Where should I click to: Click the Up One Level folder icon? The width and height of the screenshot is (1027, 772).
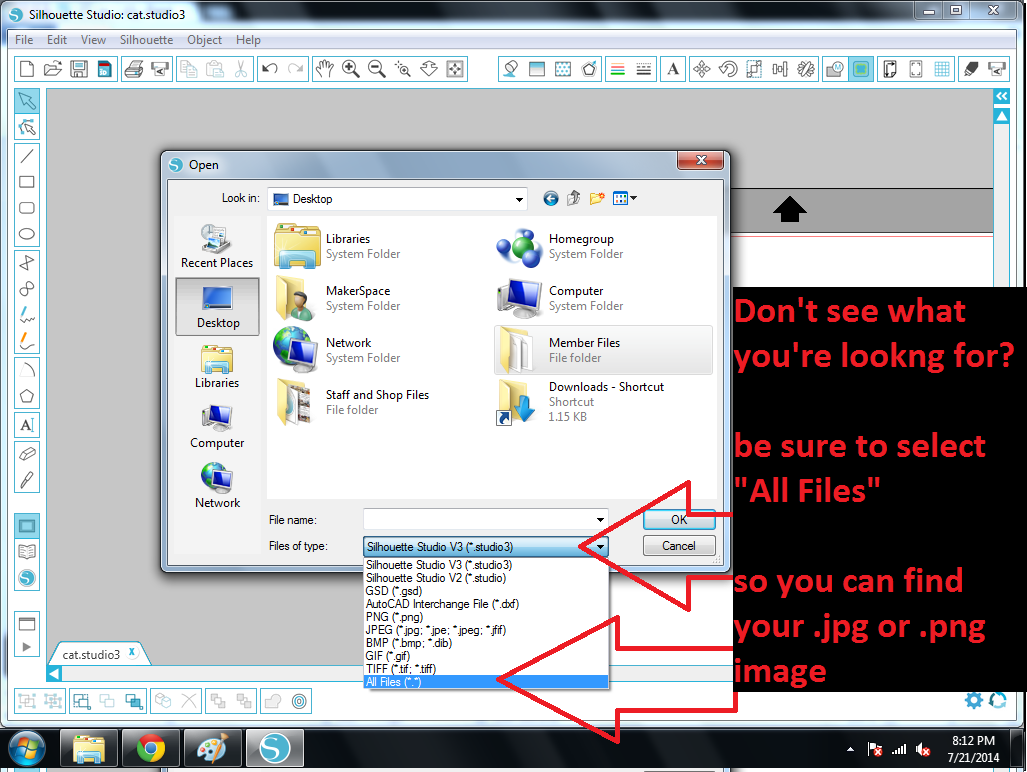click(x=574, y=198)
